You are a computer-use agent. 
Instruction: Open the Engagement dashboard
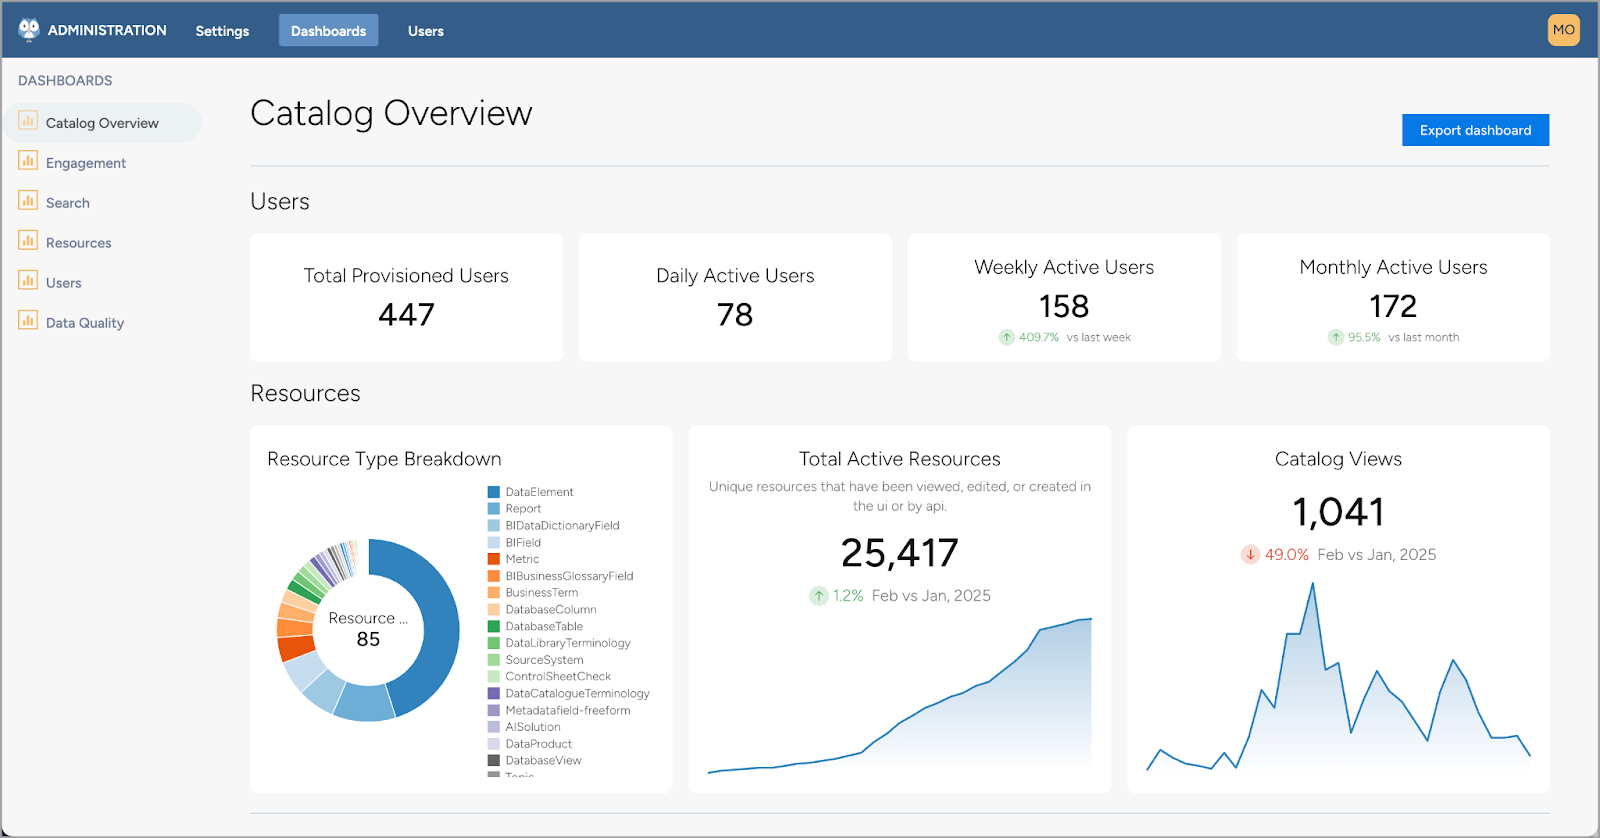tap(86, 163)
